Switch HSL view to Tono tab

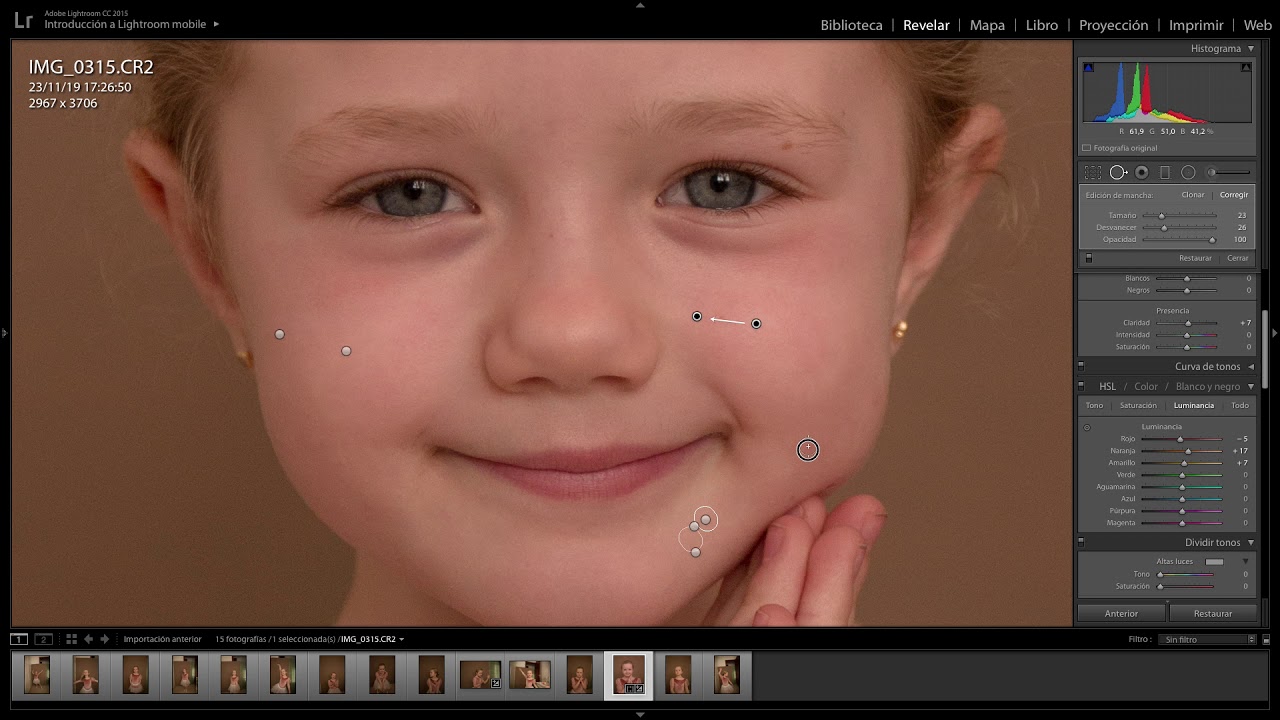1095,406
